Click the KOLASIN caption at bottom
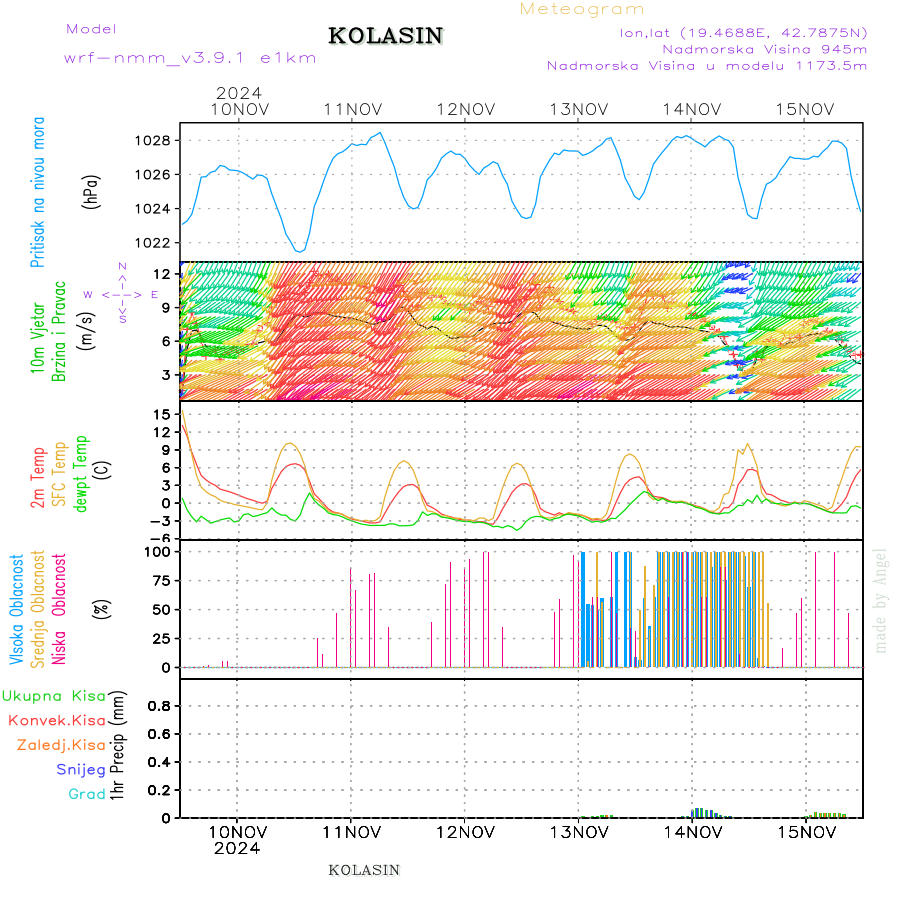This screenshot has width=900, height=900. pos(364,870)
